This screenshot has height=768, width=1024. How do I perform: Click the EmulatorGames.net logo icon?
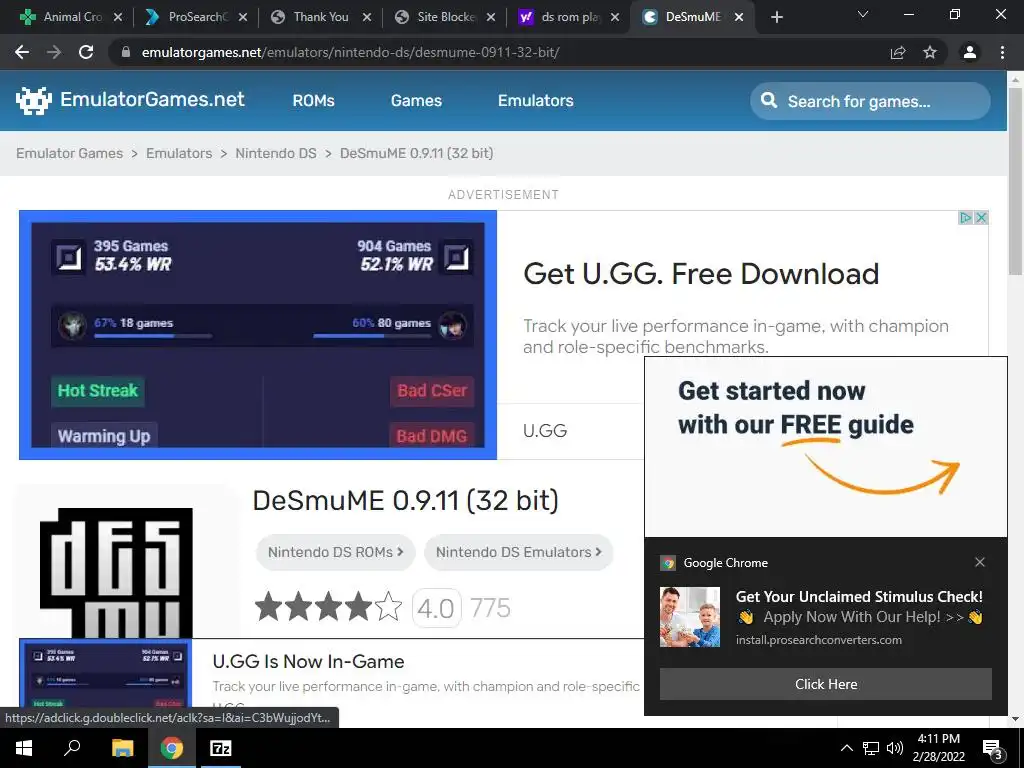33,101
